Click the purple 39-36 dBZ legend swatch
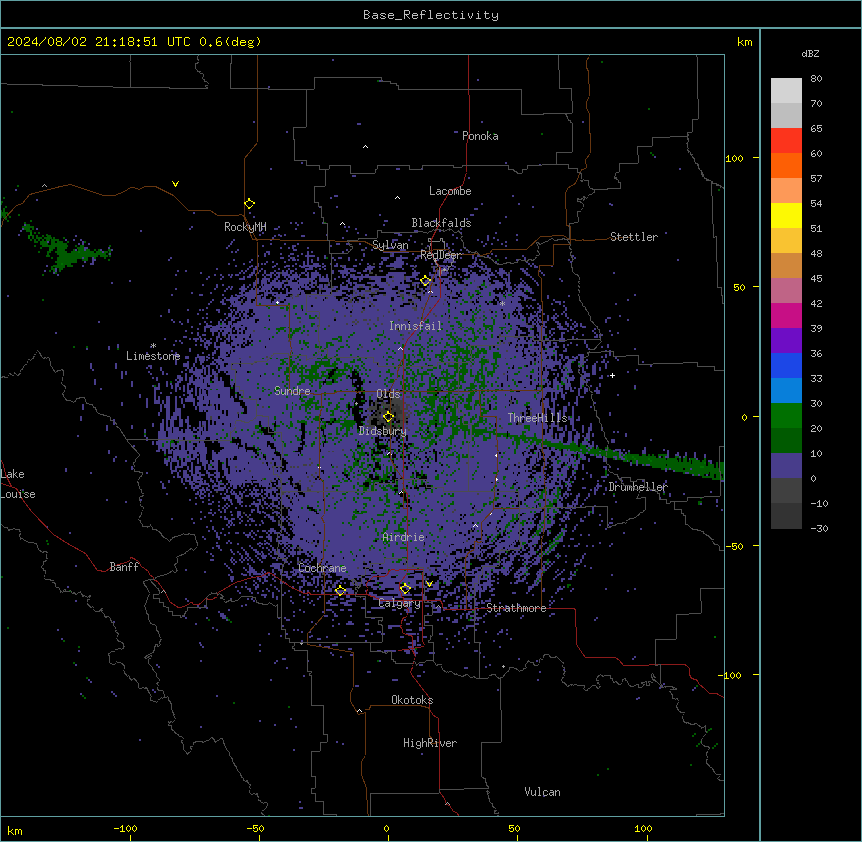 [786, 341]
